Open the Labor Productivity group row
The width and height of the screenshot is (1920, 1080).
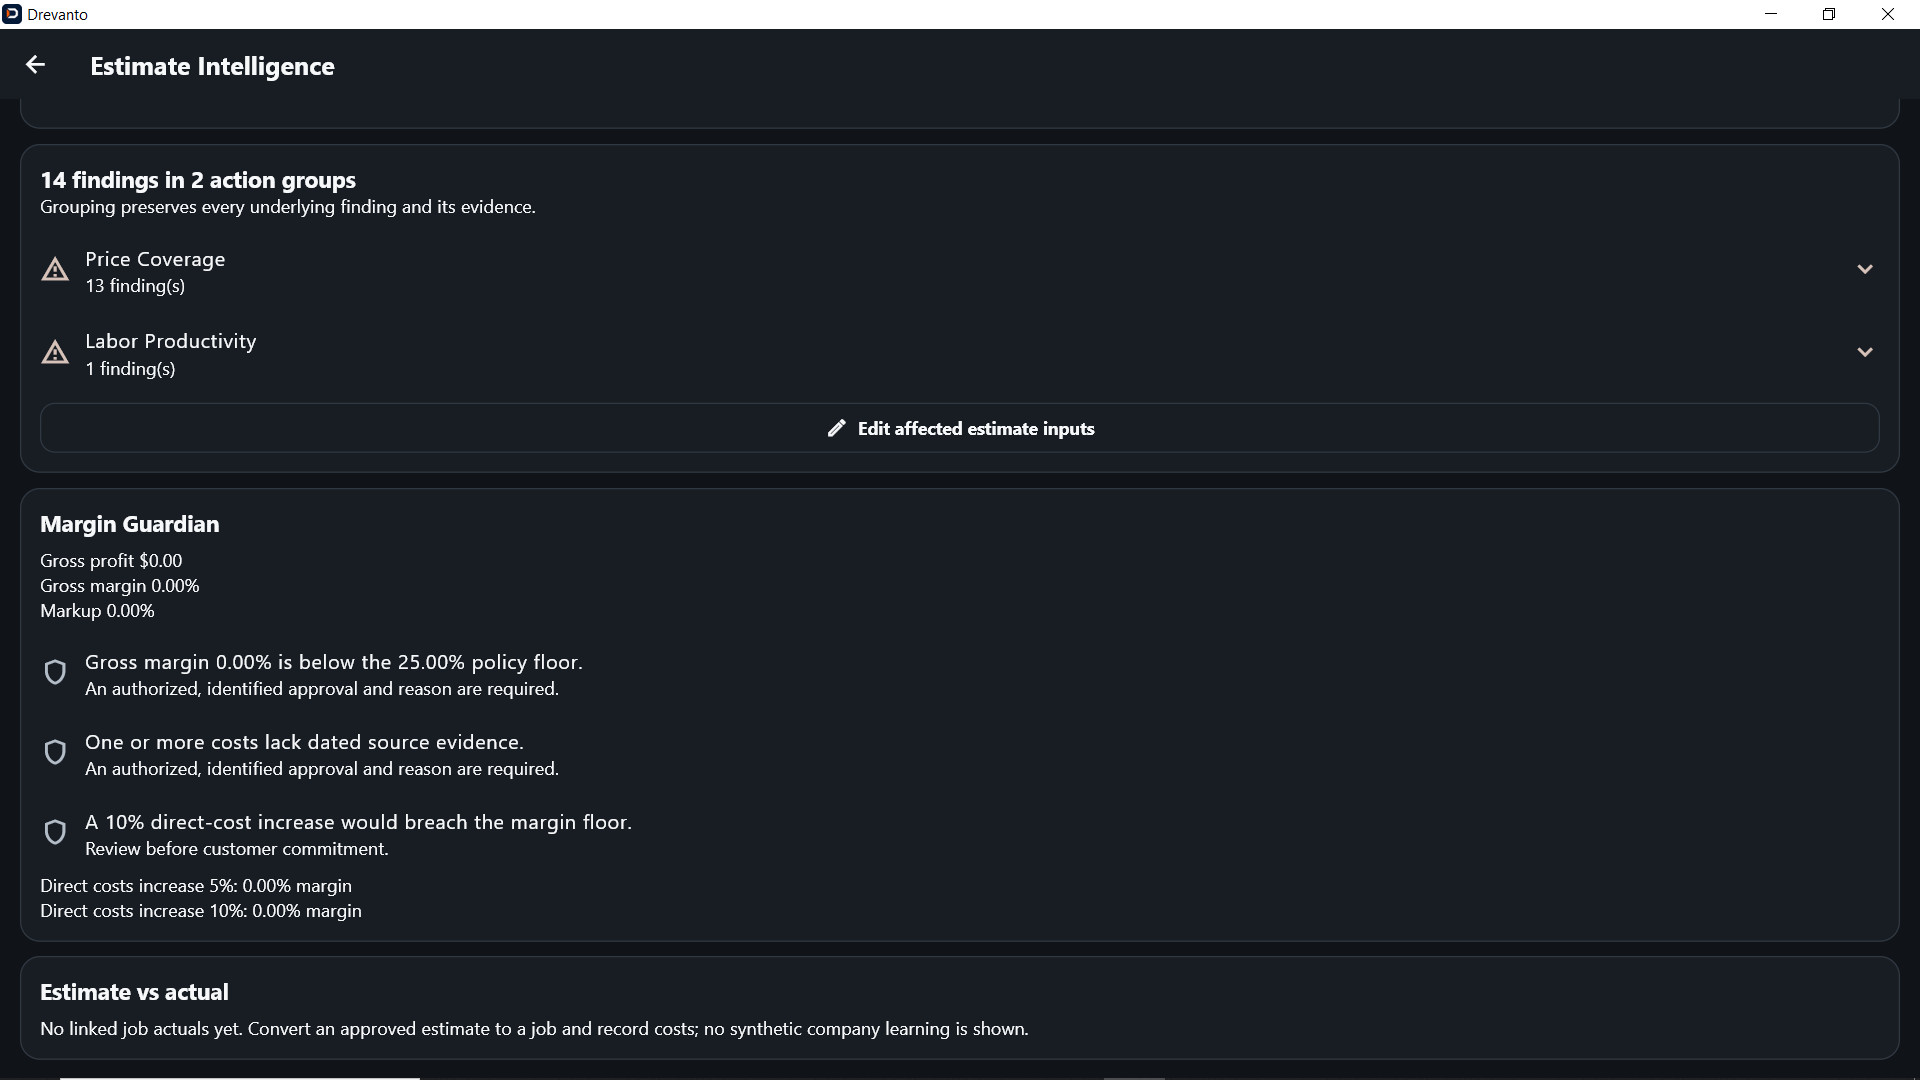coord(960,353)
